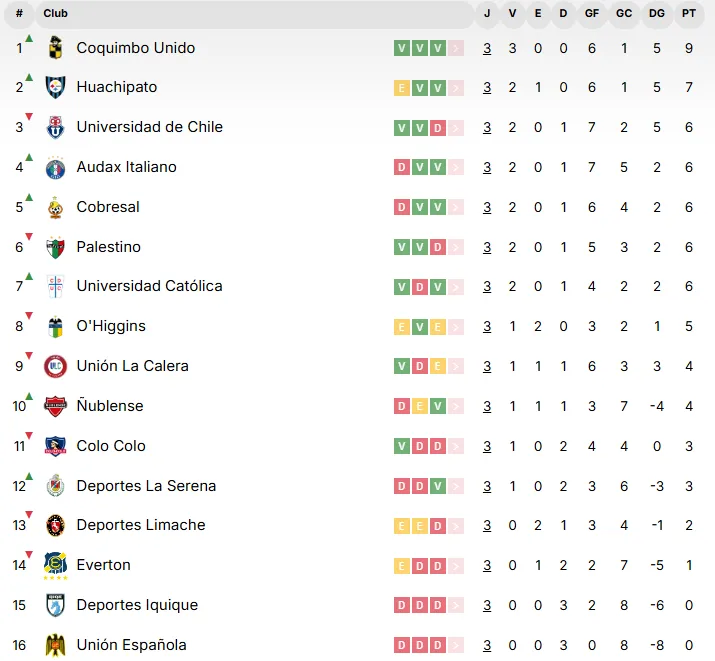Click the Huachipato team crest icon

point(56,87)
